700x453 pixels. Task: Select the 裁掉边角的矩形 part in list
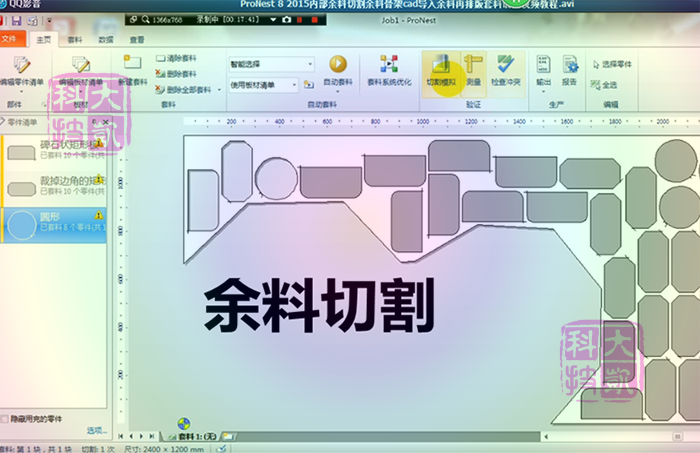(x=54, y=187)
